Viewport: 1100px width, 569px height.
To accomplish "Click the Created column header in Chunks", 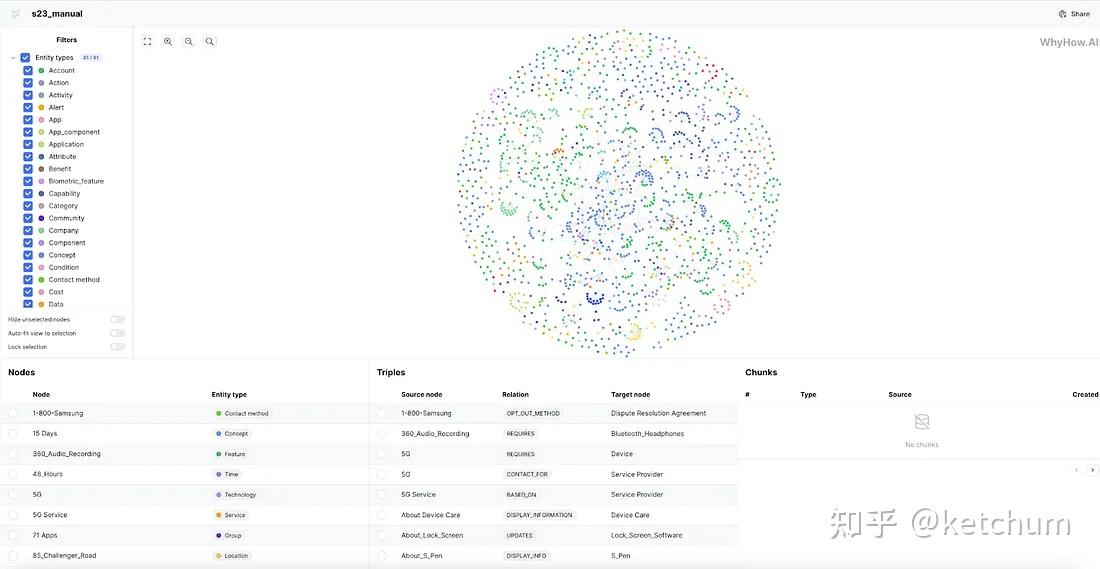I will click(x=1085, y=394).
